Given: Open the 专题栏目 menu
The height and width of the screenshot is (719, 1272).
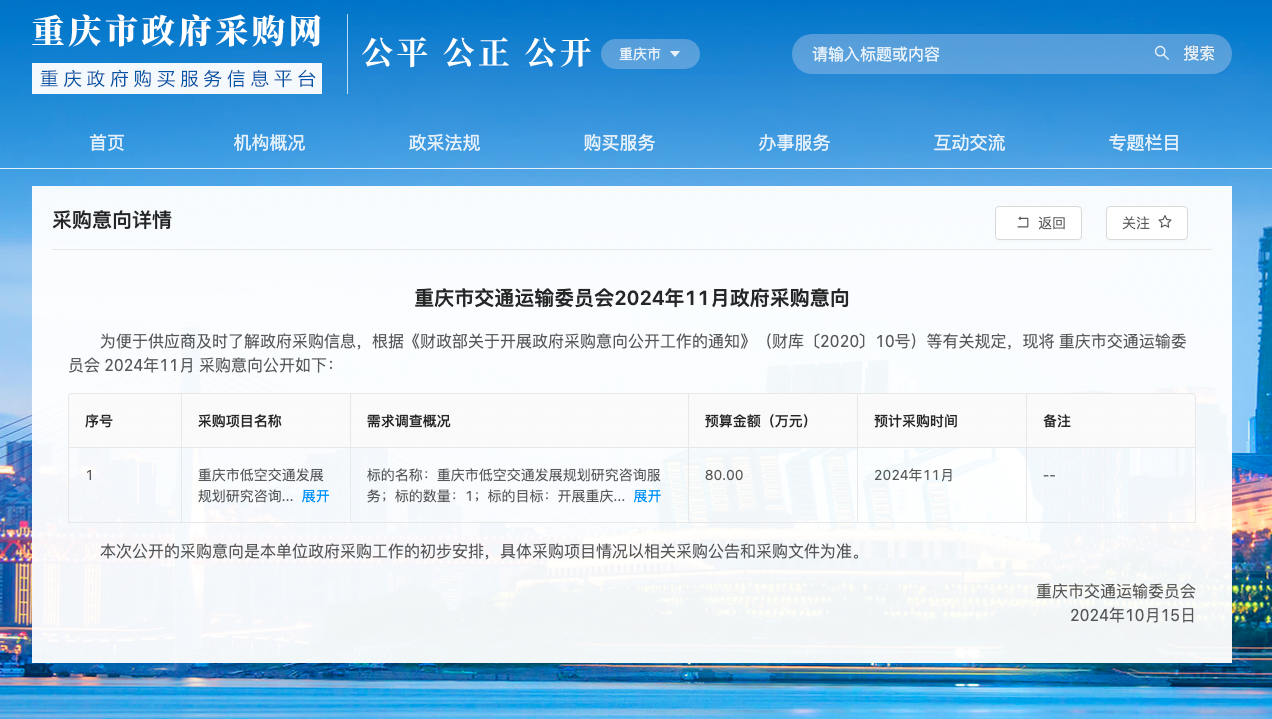Looking at the screenshot, I should [1144, 143].
